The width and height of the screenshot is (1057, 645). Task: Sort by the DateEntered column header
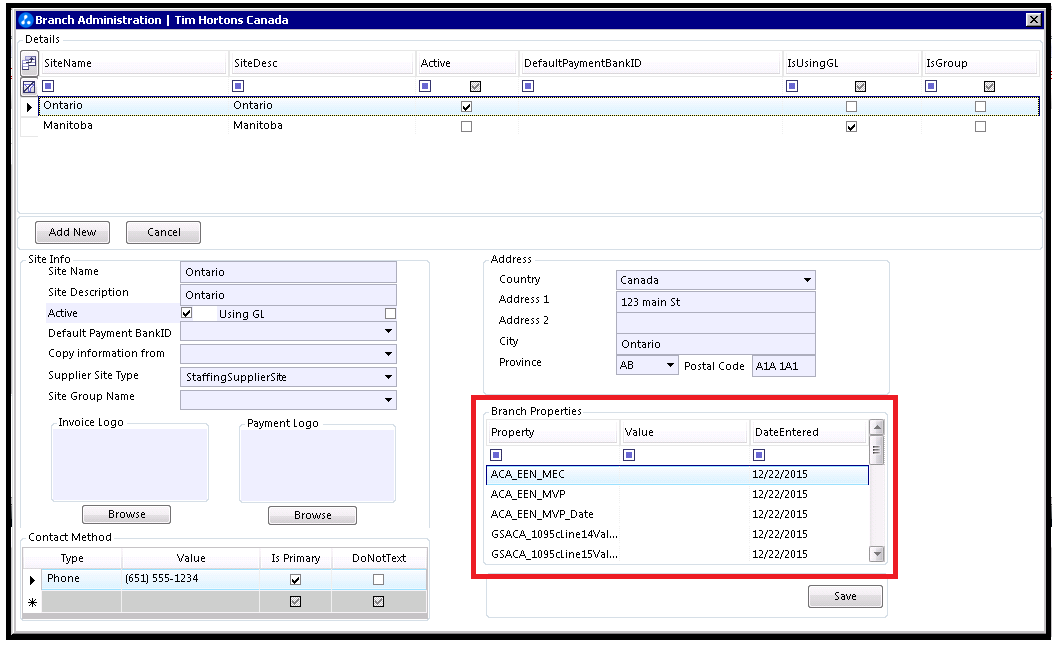click(808, 432)
